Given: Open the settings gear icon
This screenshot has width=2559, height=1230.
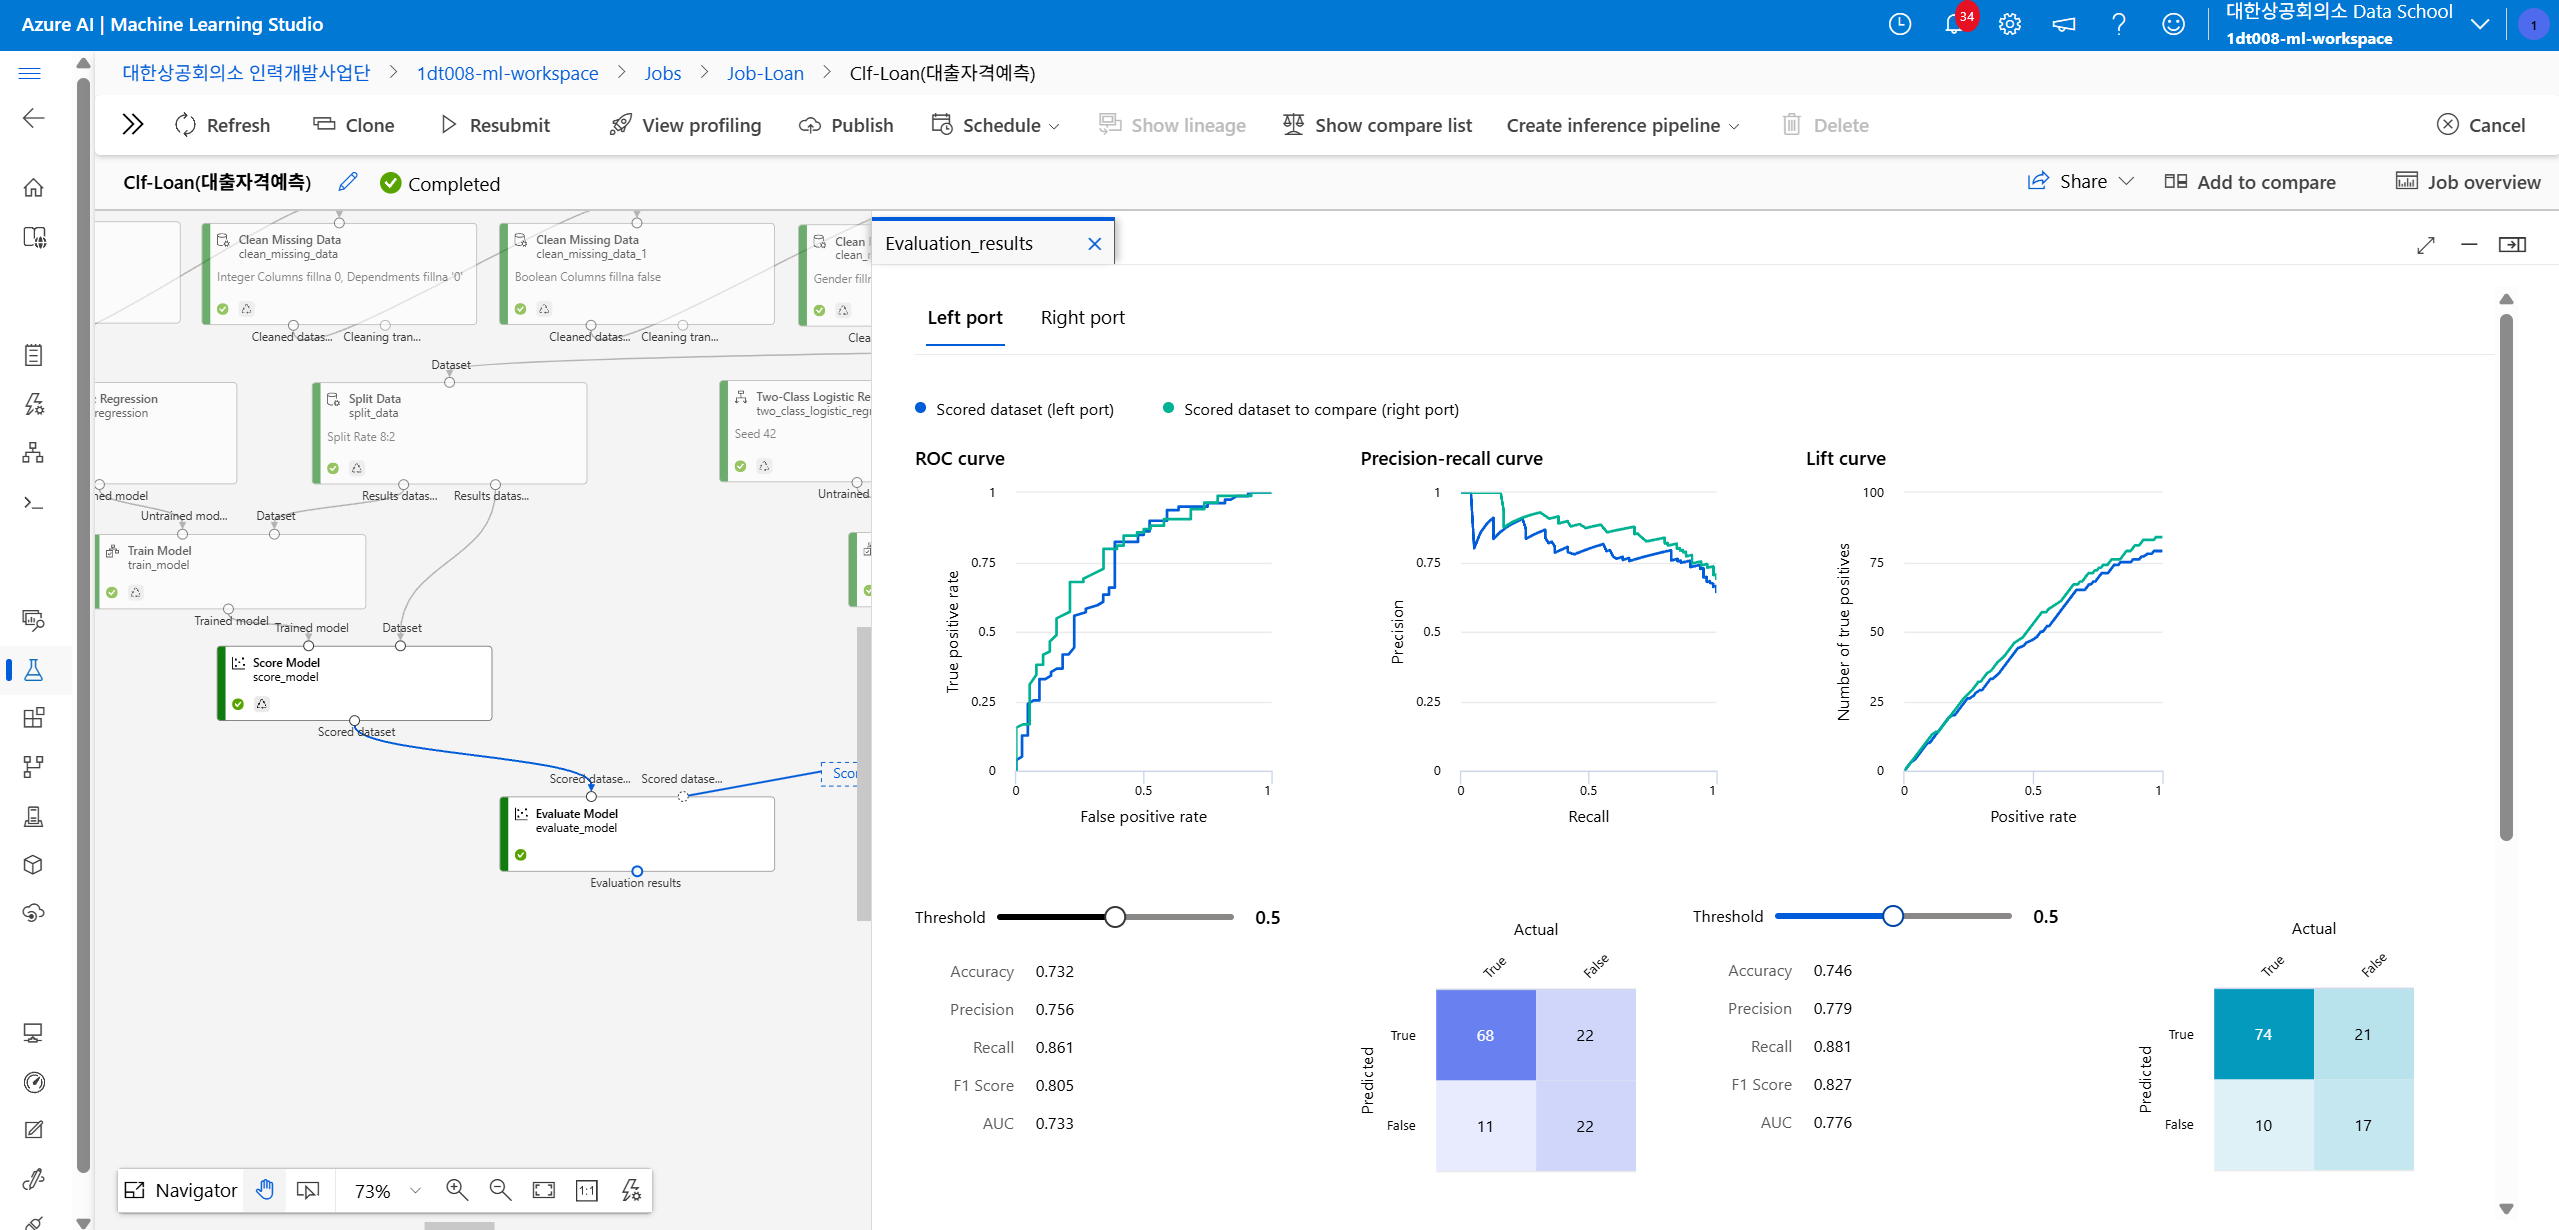Looking at the screenshot, I should coord(2009,25).
